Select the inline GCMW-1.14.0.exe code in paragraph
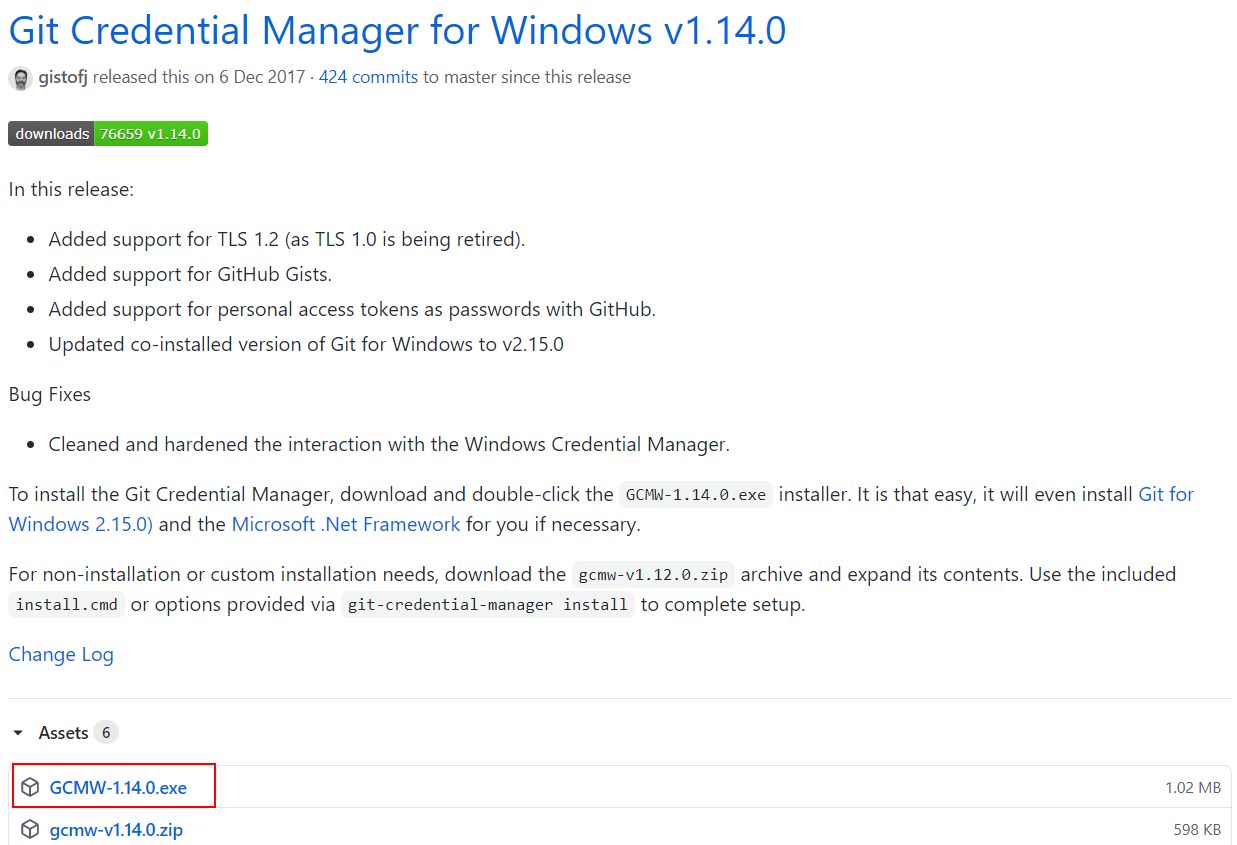The height and width of the screenshot is (845, 1237). [x=696, y=495]
